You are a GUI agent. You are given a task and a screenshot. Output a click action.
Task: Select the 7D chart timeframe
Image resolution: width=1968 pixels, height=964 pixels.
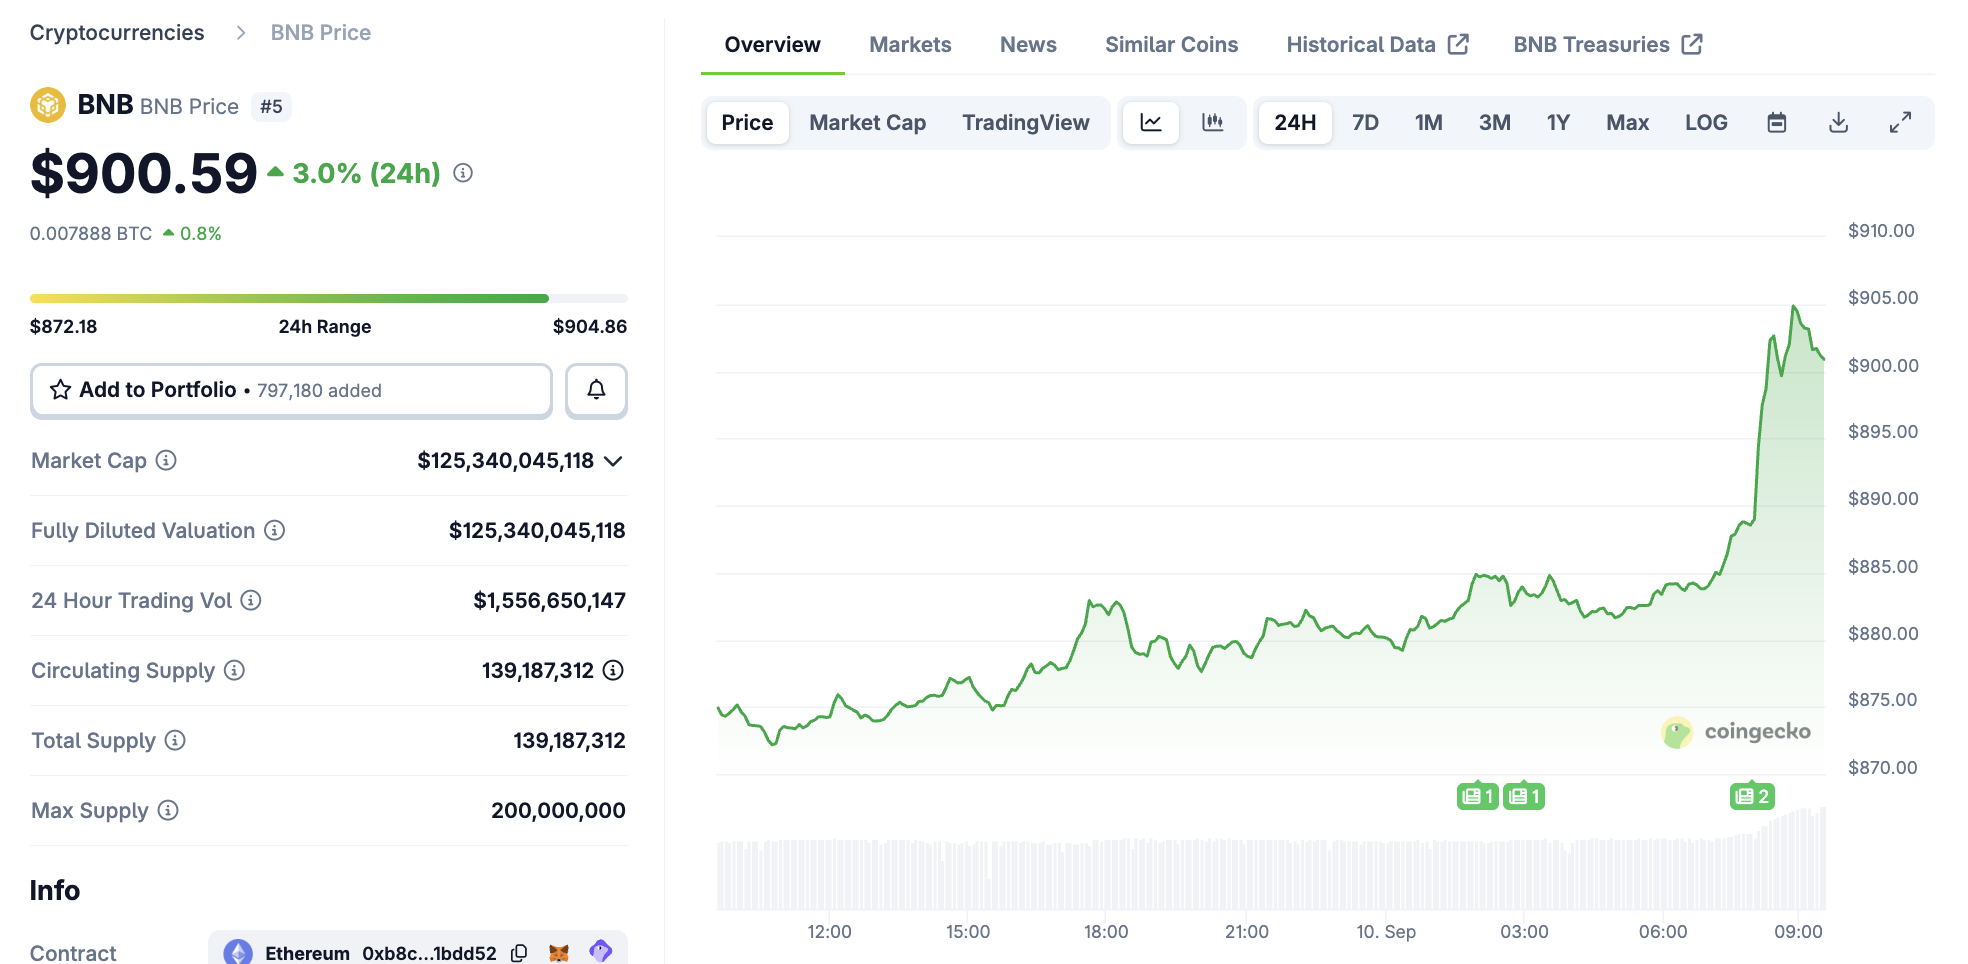(x=1364, y=122)
